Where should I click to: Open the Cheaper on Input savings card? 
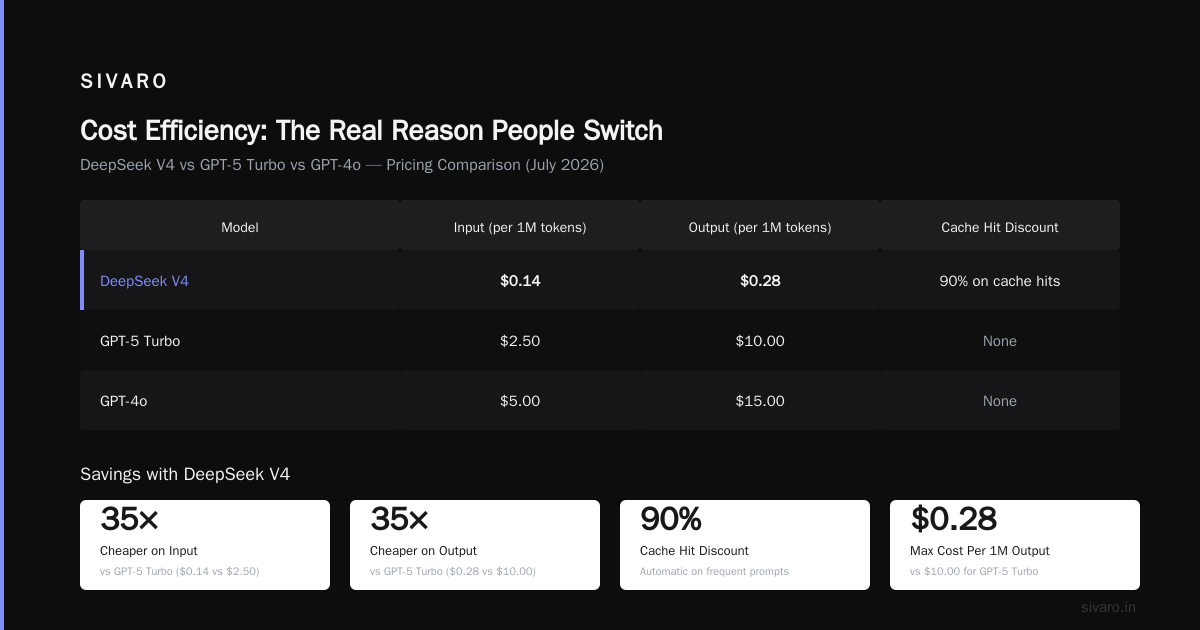coord(205,545)
